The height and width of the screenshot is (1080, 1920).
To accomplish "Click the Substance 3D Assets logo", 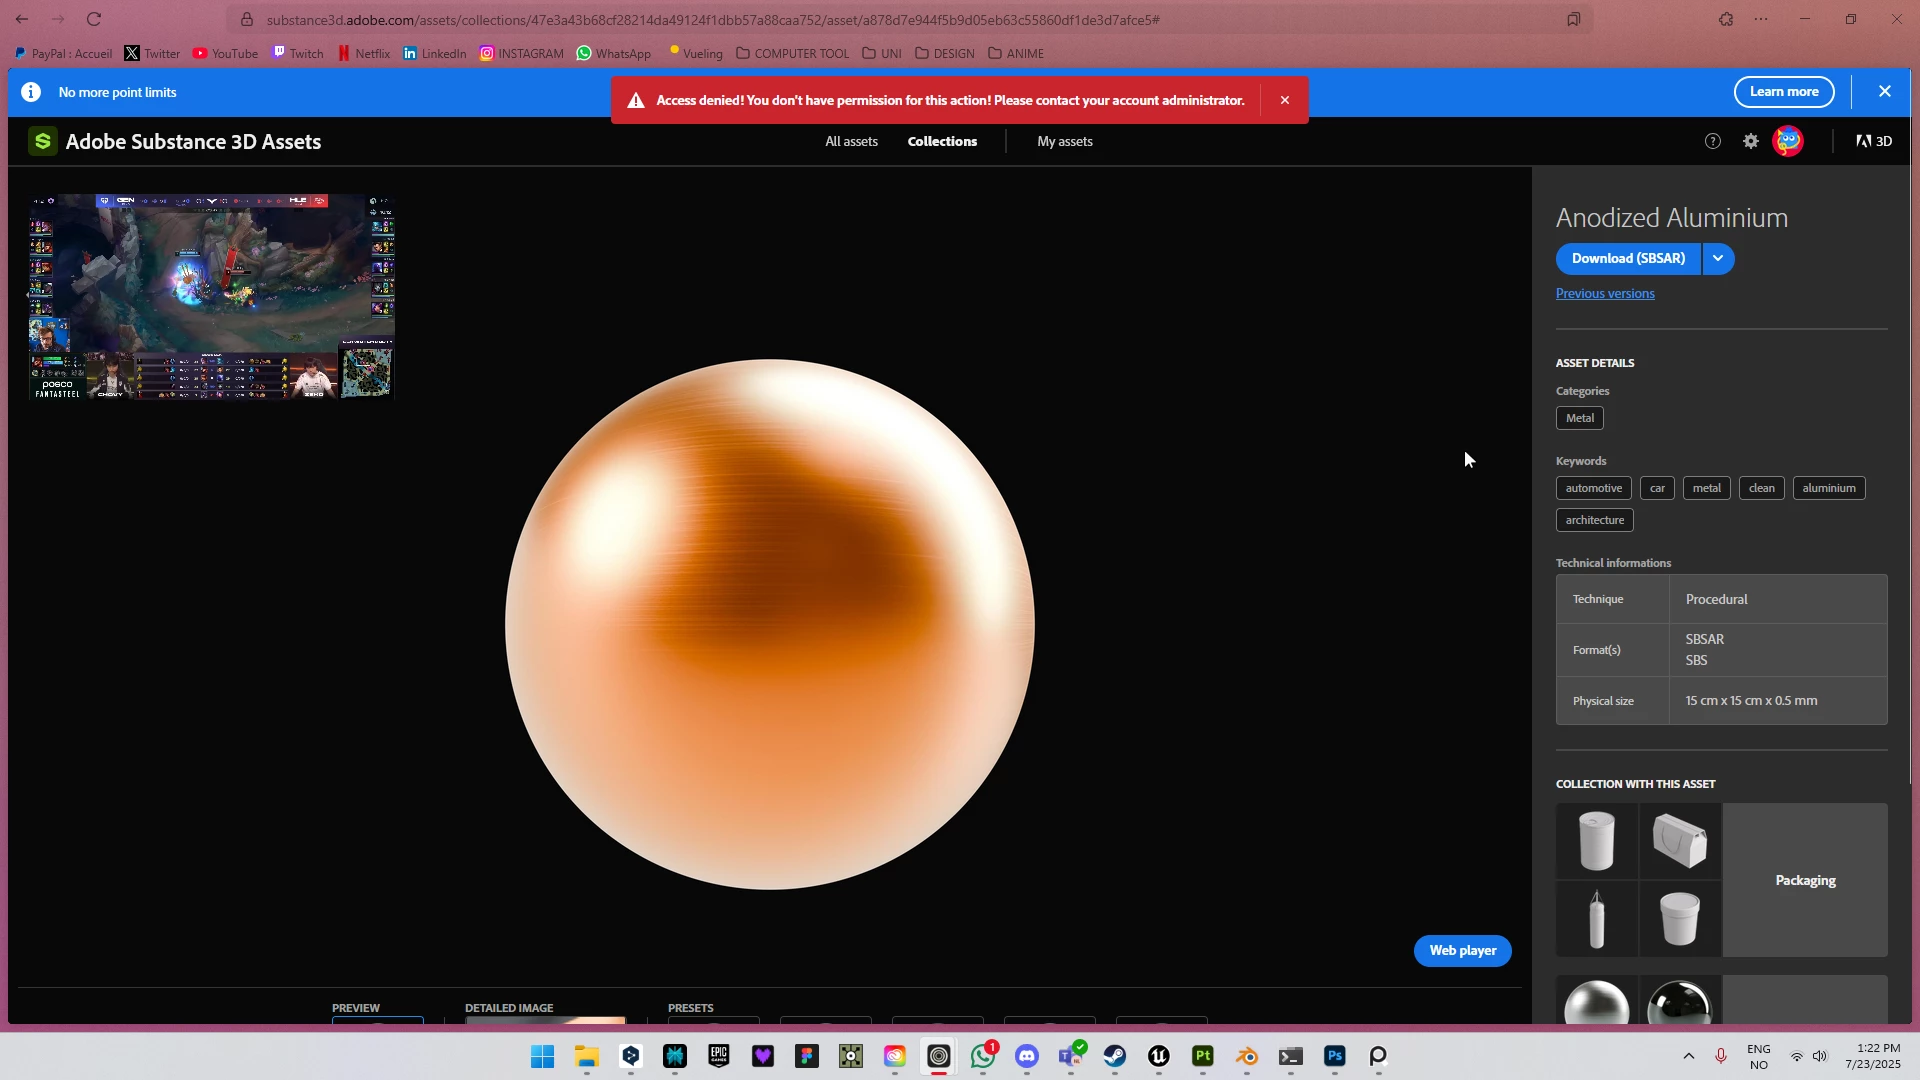I will click(x=42, y=141).
